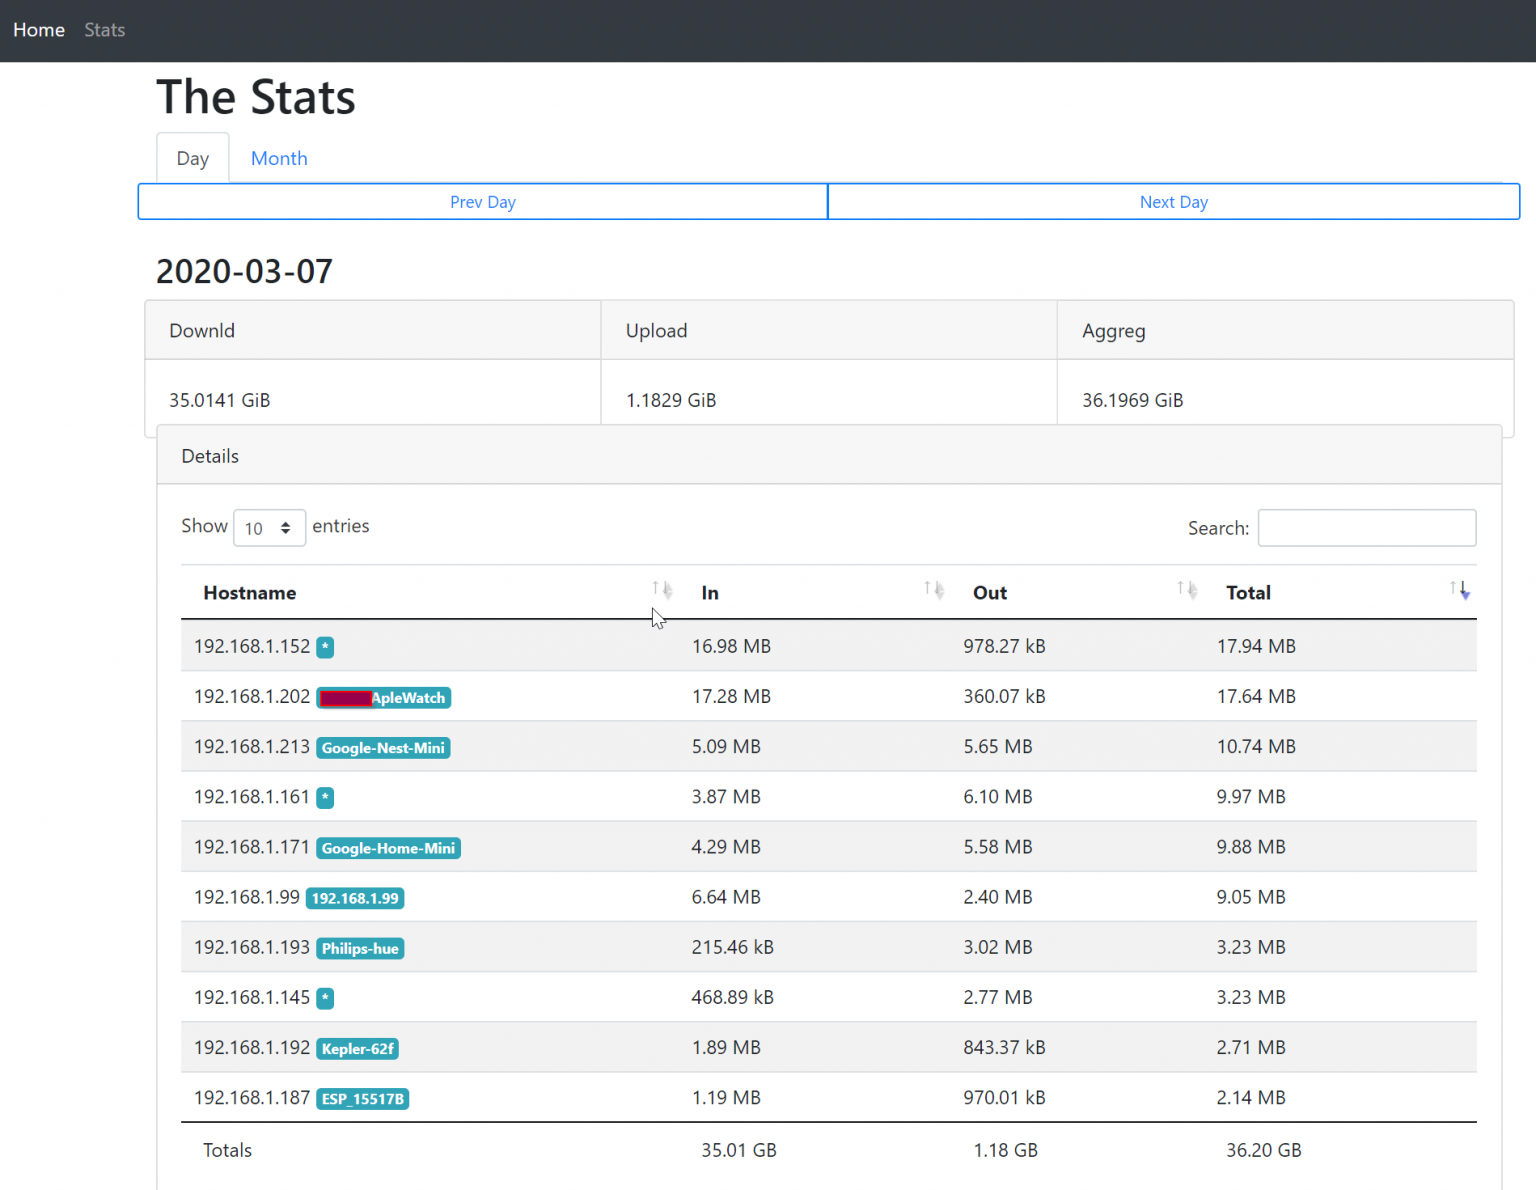Click sort arrows in the In column
This screenshot has width=1536, height=1190.
(x=934, y=591)
